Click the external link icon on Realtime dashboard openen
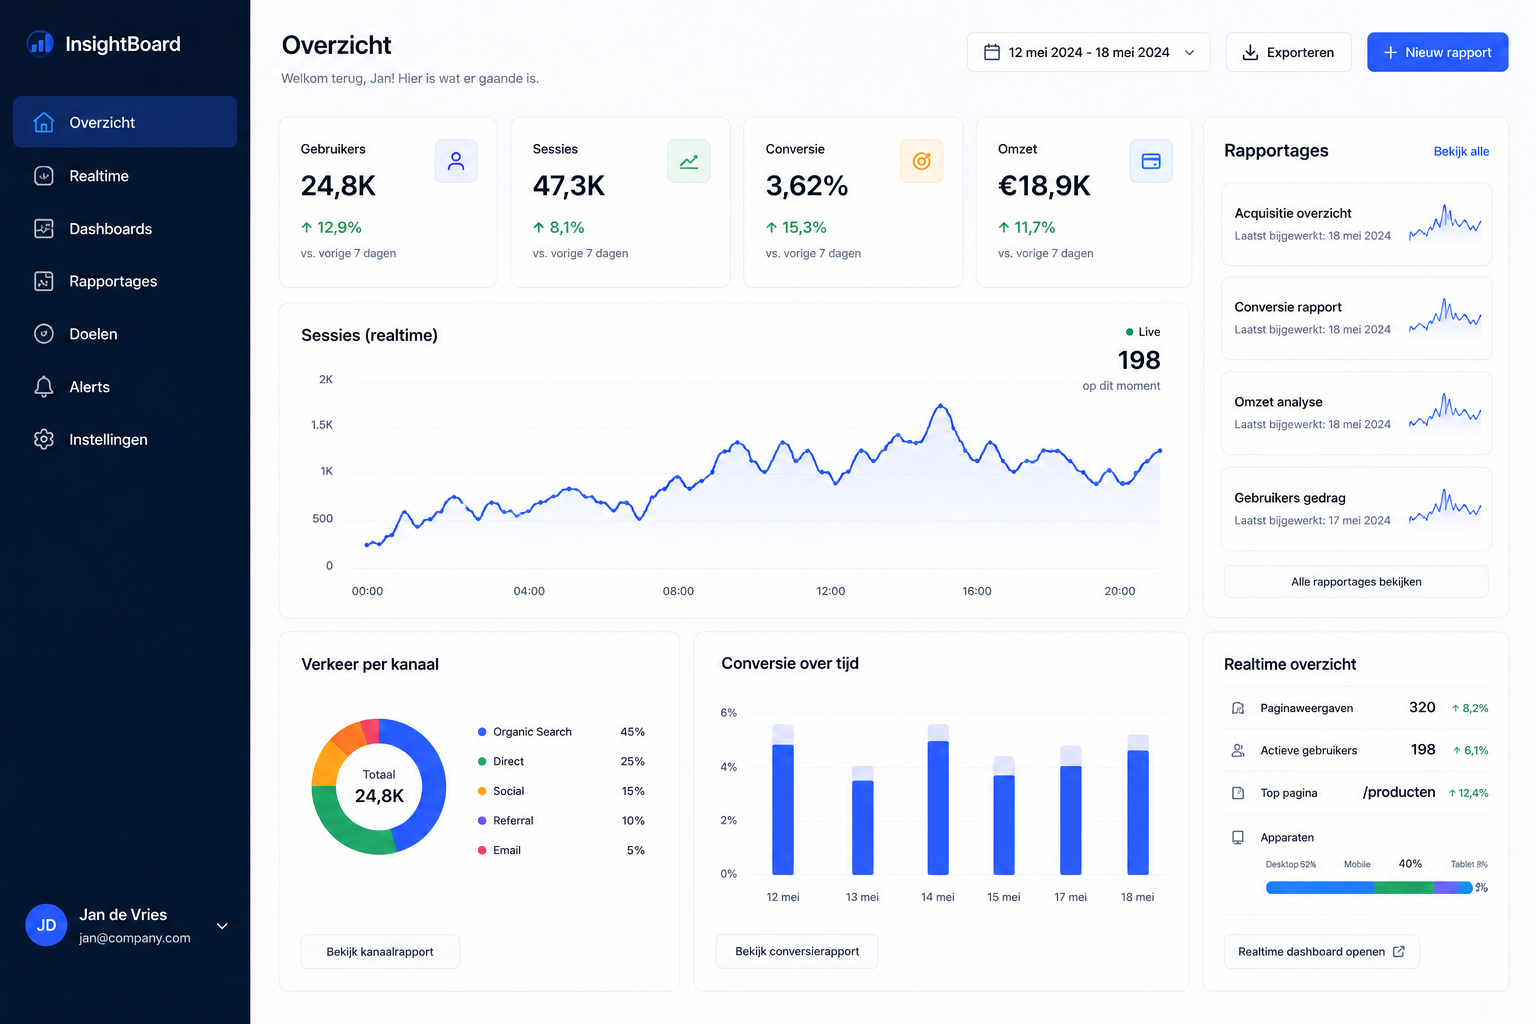This screenshot has height=1024, width=1536. click(x=1399, y=951)
